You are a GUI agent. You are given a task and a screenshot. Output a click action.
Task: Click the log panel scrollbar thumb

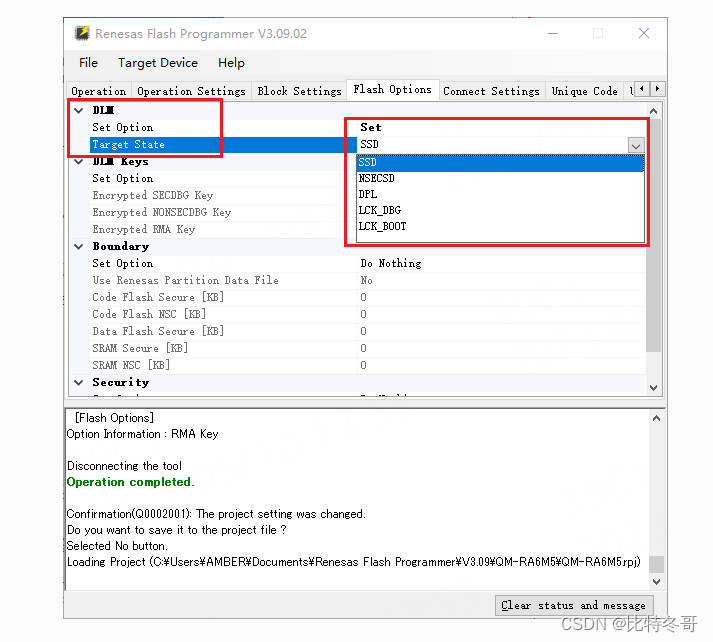[656, 564]
